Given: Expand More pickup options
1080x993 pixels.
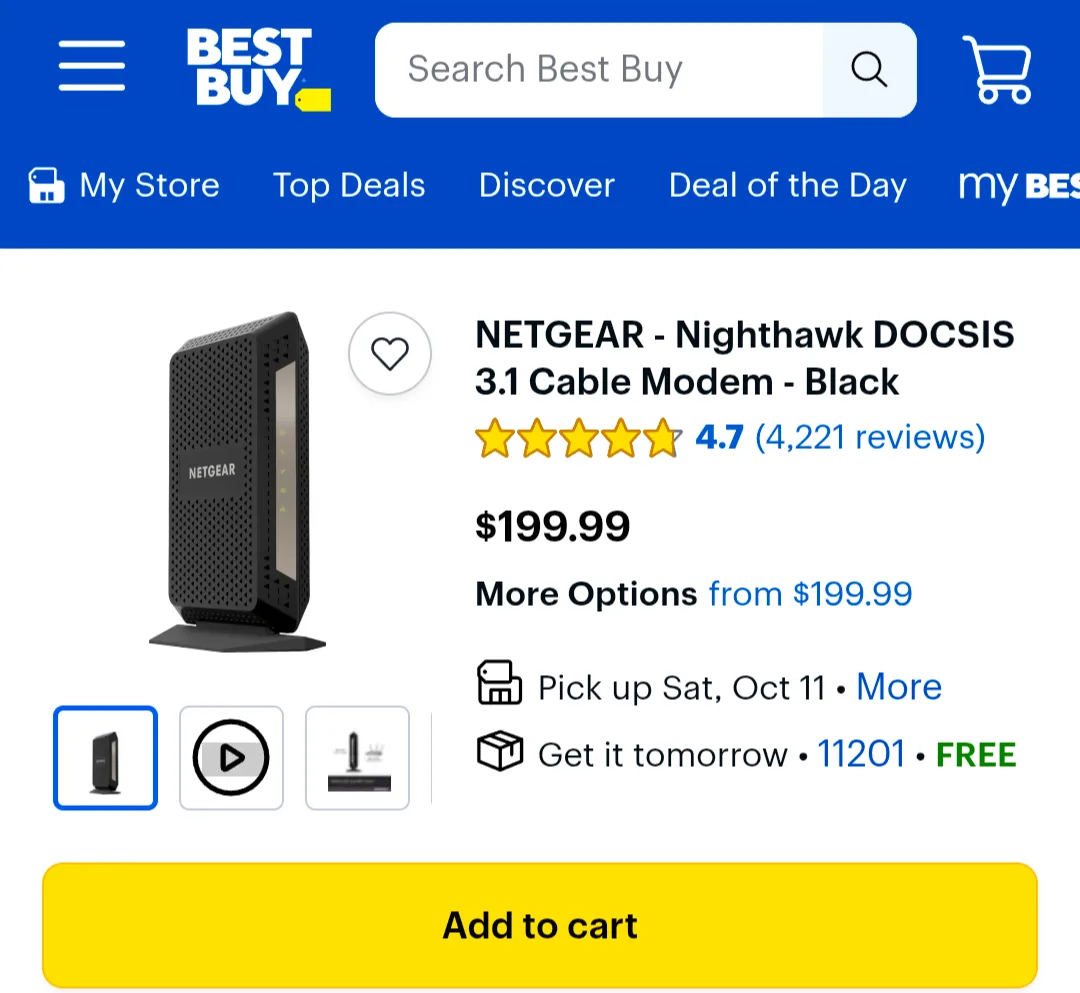Looking at the screenshot, I should [899, 687].
